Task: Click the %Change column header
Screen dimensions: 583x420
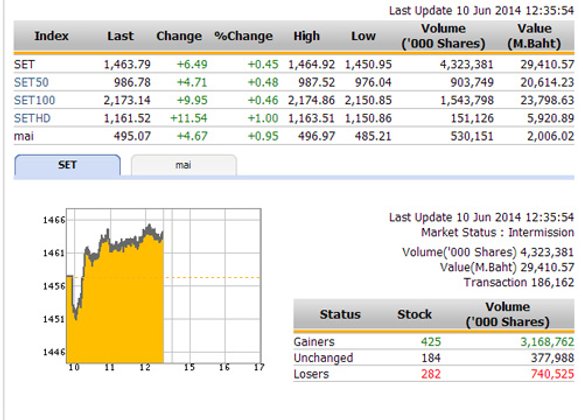Action: (x=244, y=36)
